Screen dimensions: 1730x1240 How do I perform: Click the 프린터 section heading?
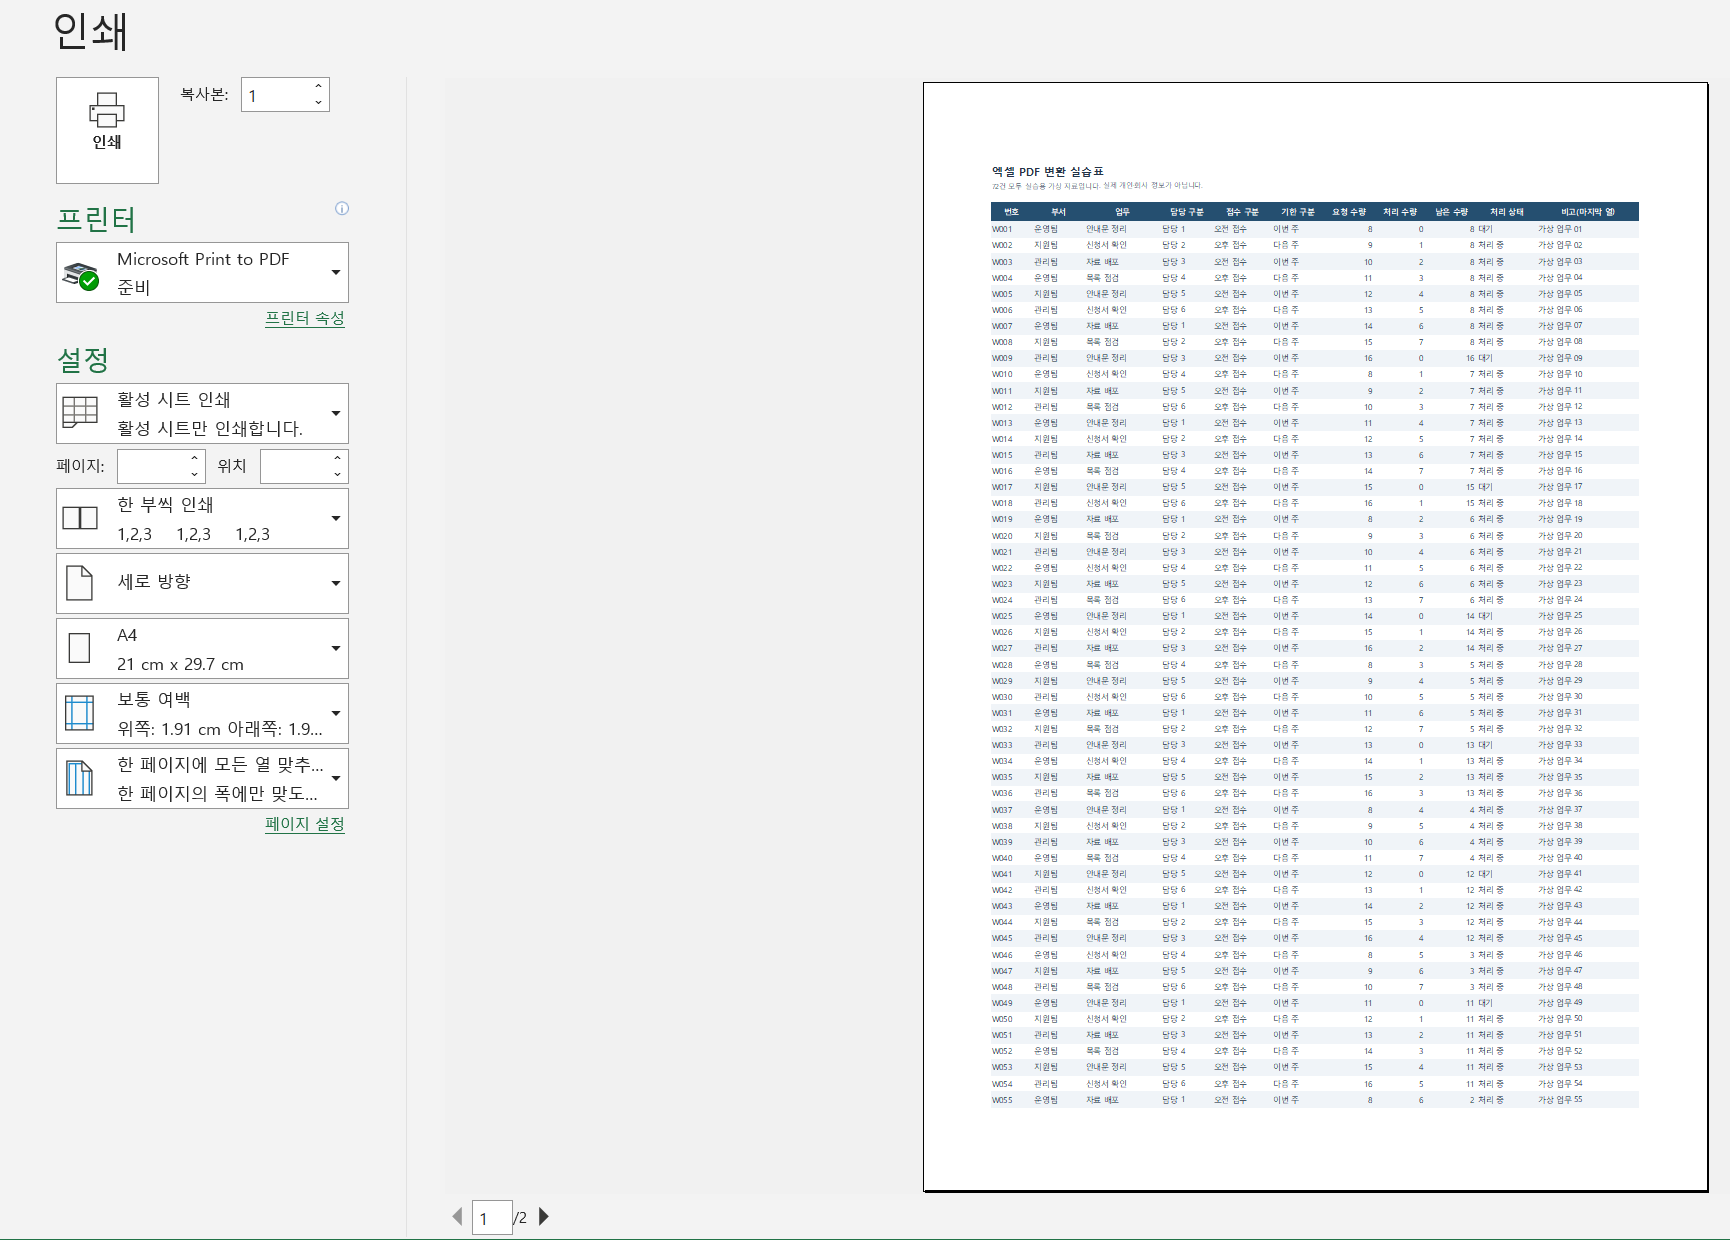(96, 218)
